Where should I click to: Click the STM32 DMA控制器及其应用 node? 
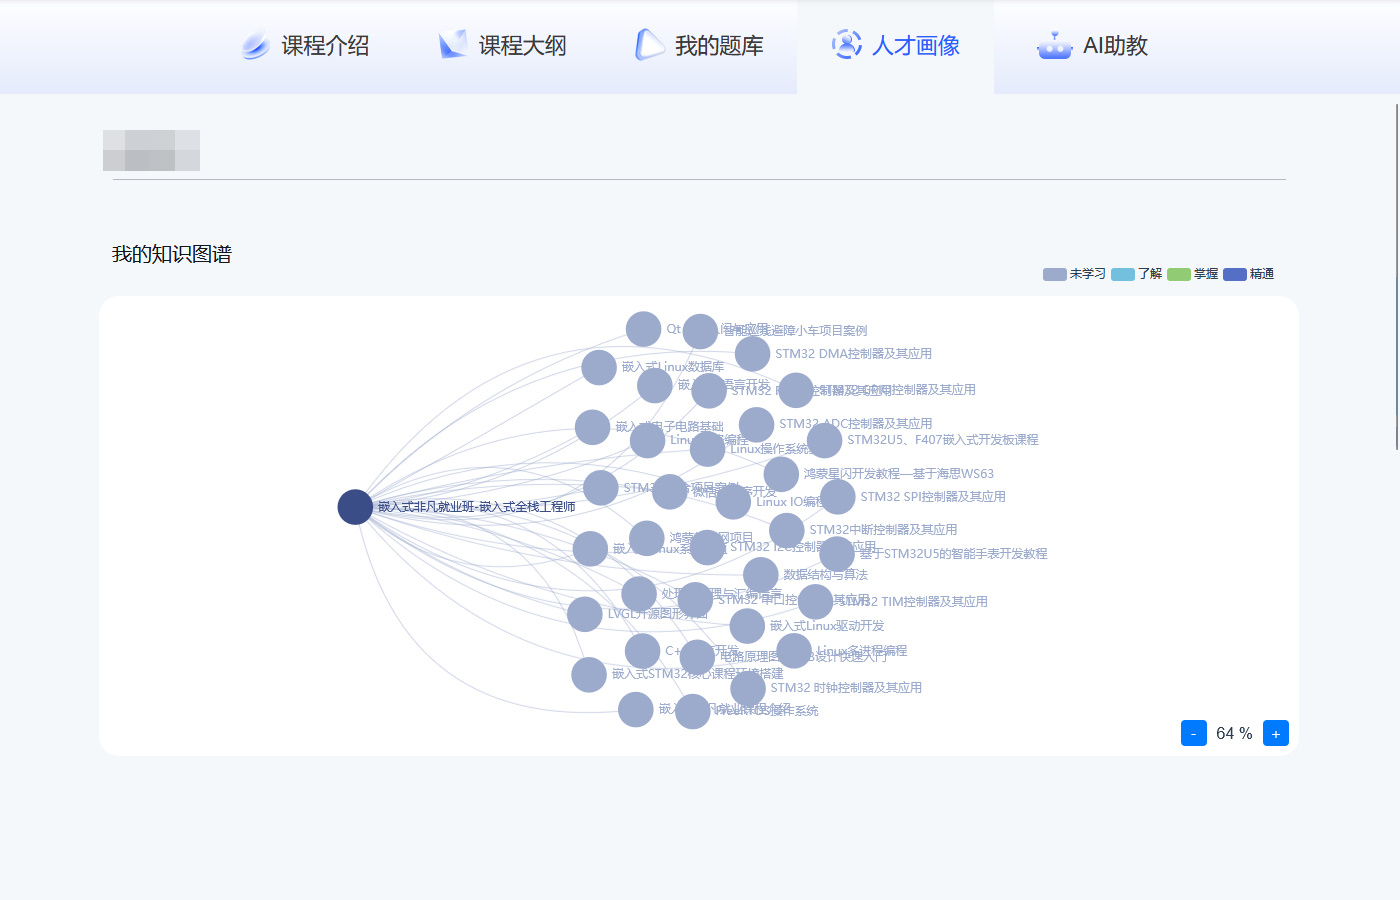click(752, 354)
